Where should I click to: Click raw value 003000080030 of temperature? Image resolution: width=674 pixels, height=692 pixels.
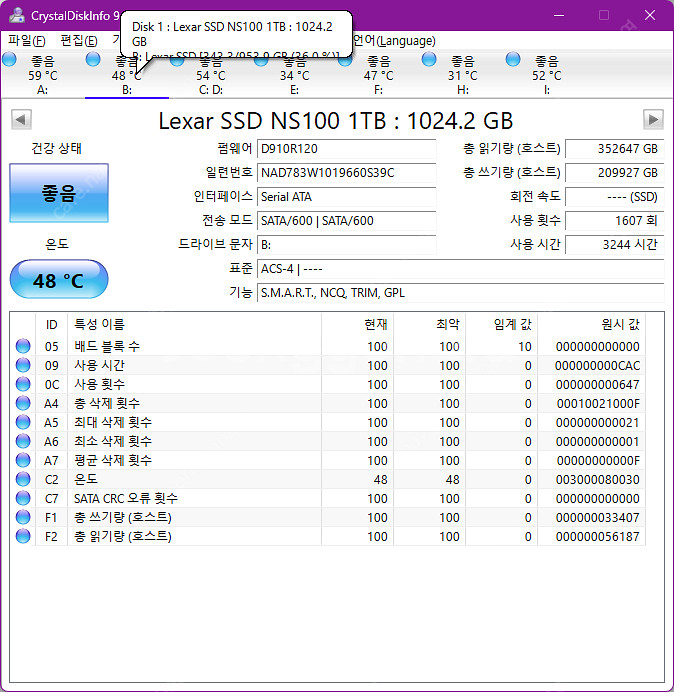pos(598,479)
